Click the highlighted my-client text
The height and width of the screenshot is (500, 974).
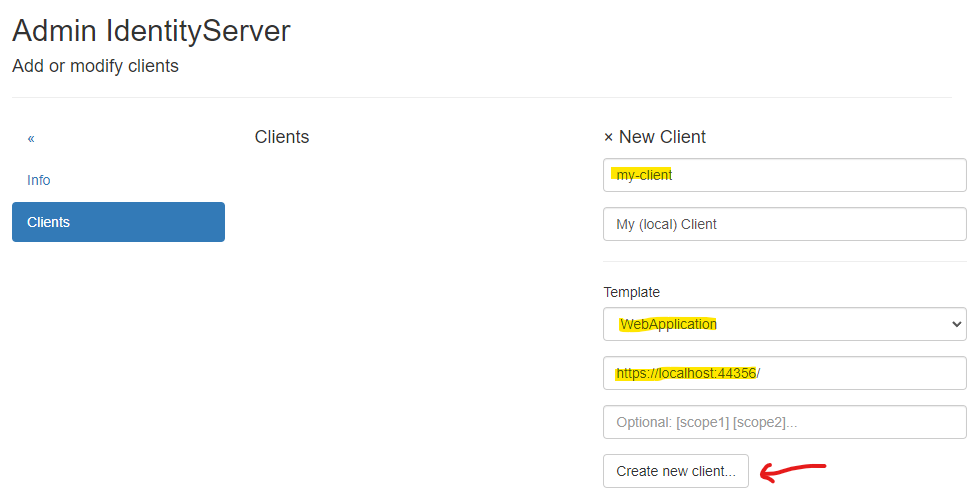[643, 175]
